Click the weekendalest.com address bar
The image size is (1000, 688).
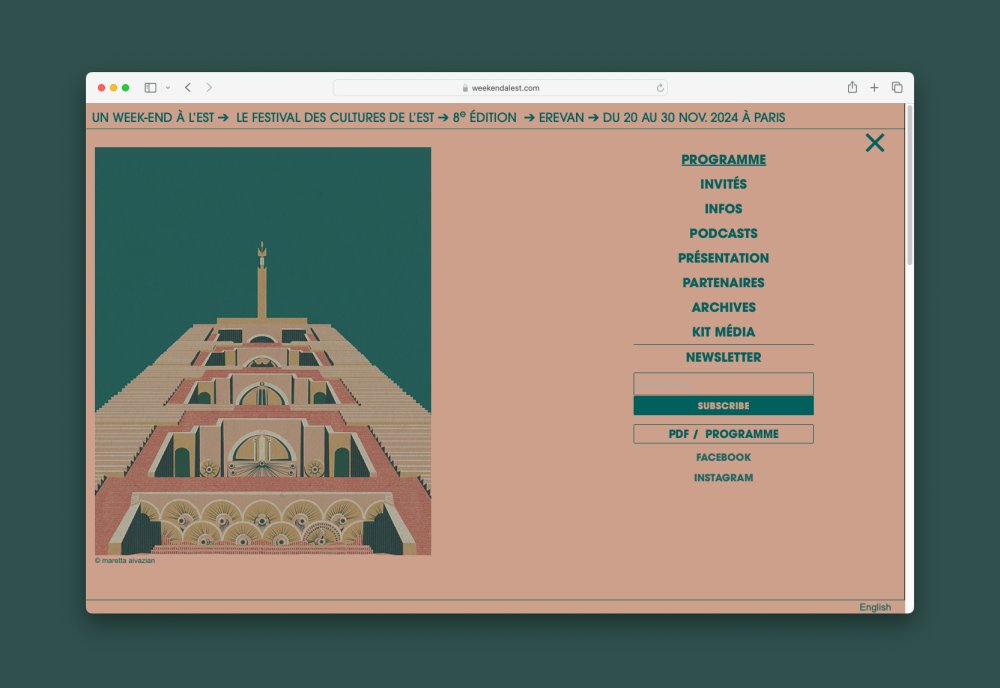[500, 88]
